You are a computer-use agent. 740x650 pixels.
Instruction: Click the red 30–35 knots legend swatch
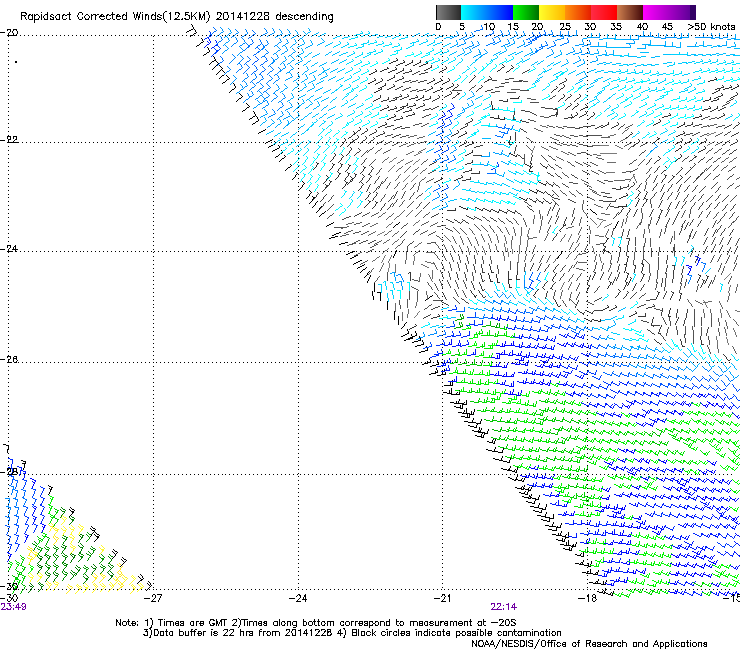pos(604,12)
